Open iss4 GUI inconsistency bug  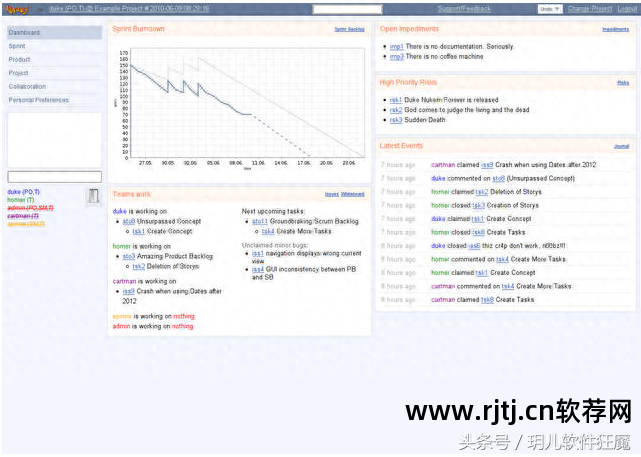[x=258, y=270]
